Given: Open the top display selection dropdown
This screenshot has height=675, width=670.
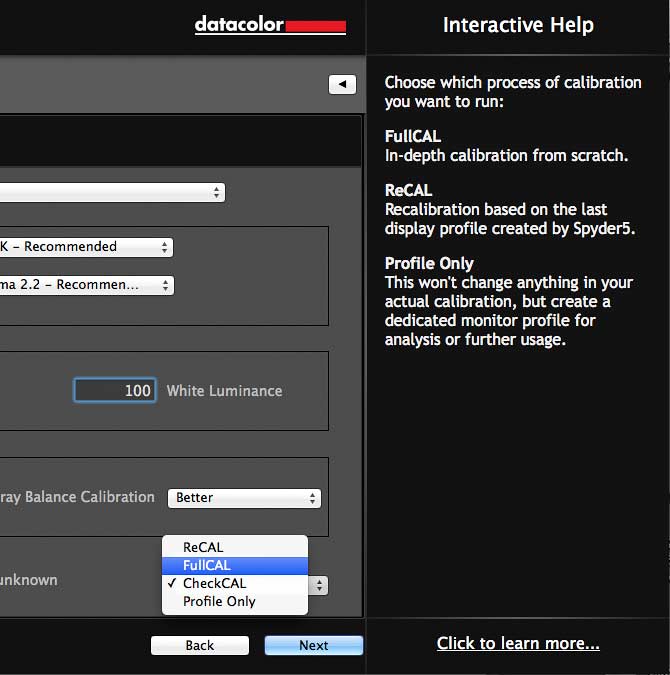Looking at the screenshot, I should click(112, 192).
